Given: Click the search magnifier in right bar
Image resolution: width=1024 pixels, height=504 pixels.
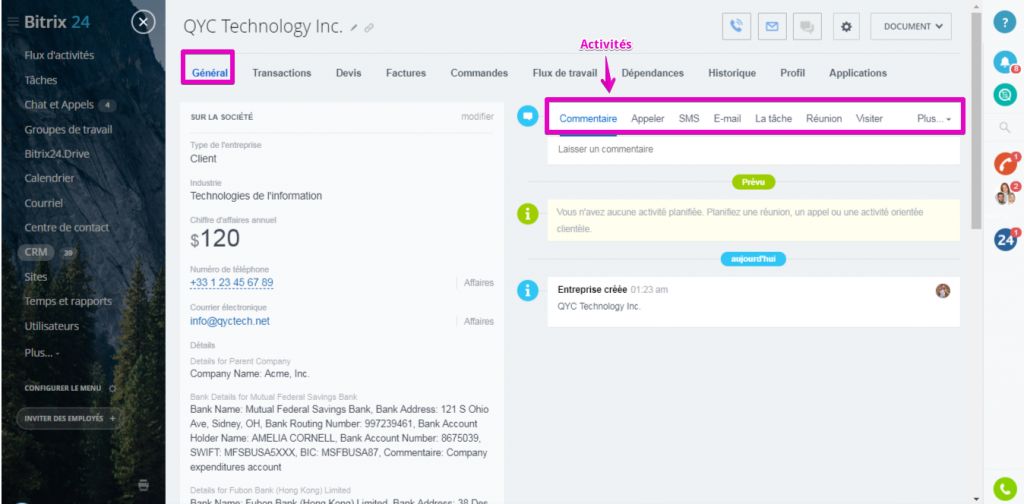Looking at the screenshot, I should coord(1005,128).
